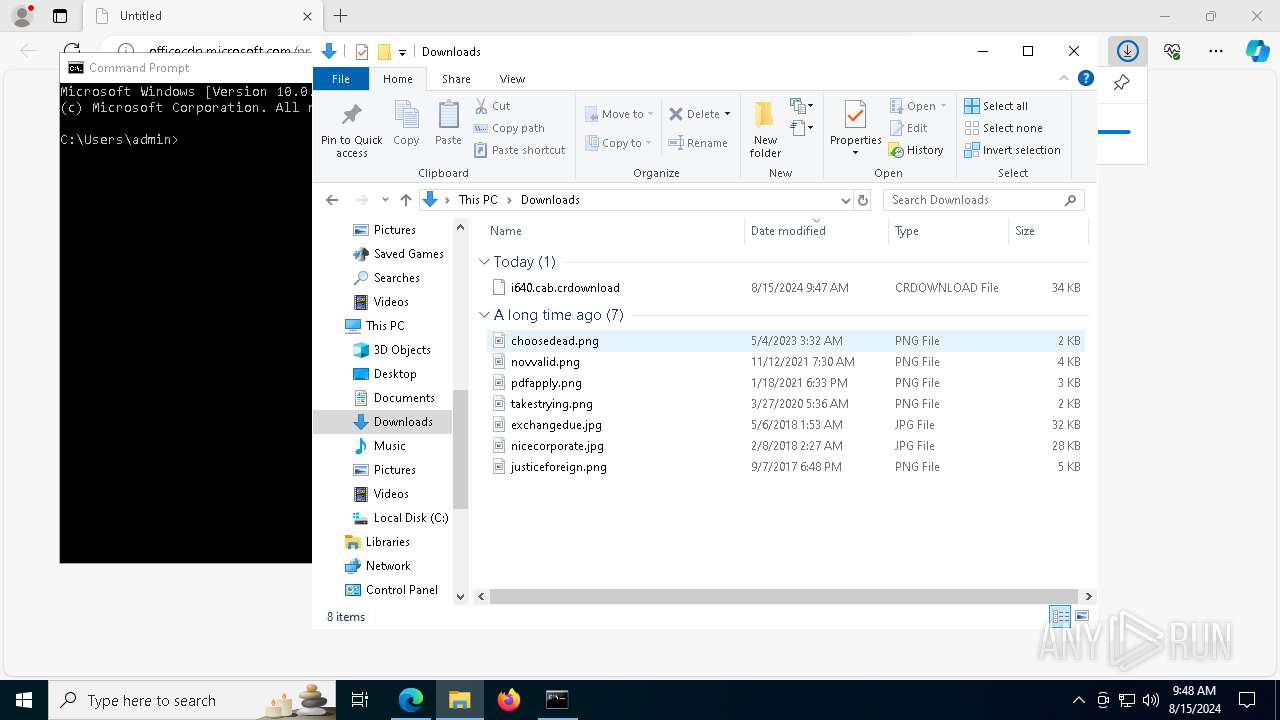Click Copy path command
The image size is (1280, 720).
(x=509, y=128)
